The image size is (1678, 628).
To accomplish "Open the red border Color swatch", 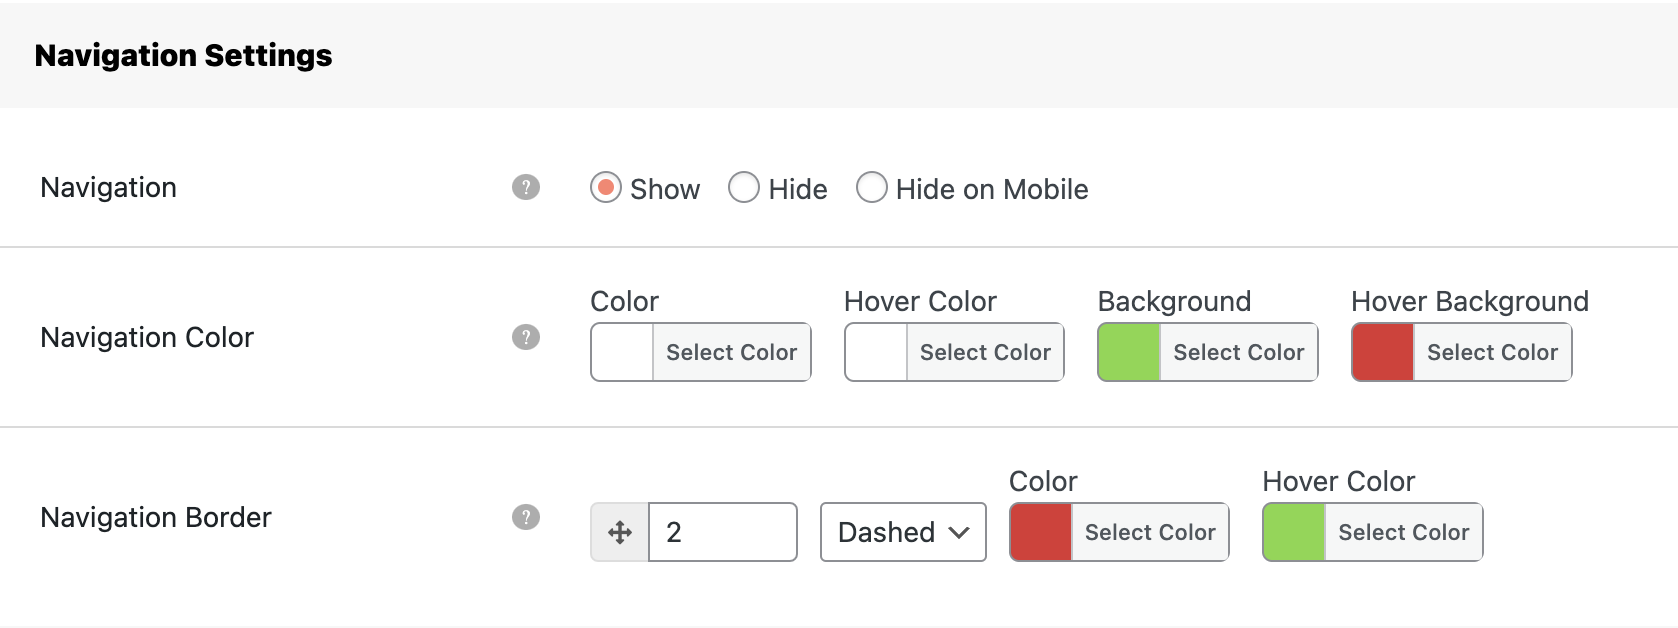I will coord(1041,532).
